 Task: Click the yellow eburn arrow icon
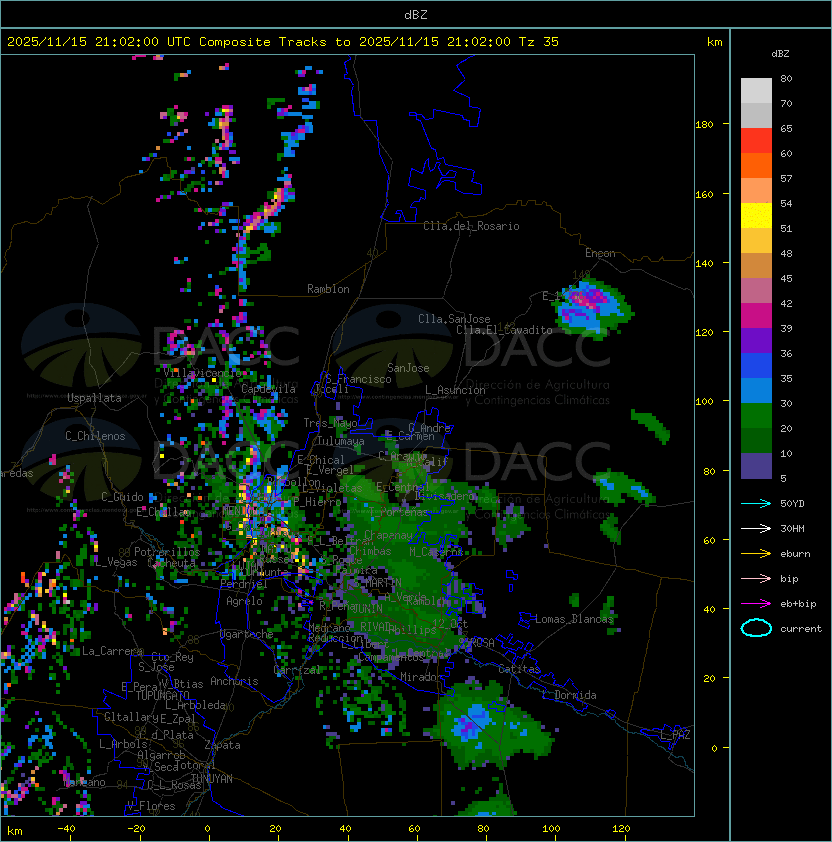[x=756, y=554]
